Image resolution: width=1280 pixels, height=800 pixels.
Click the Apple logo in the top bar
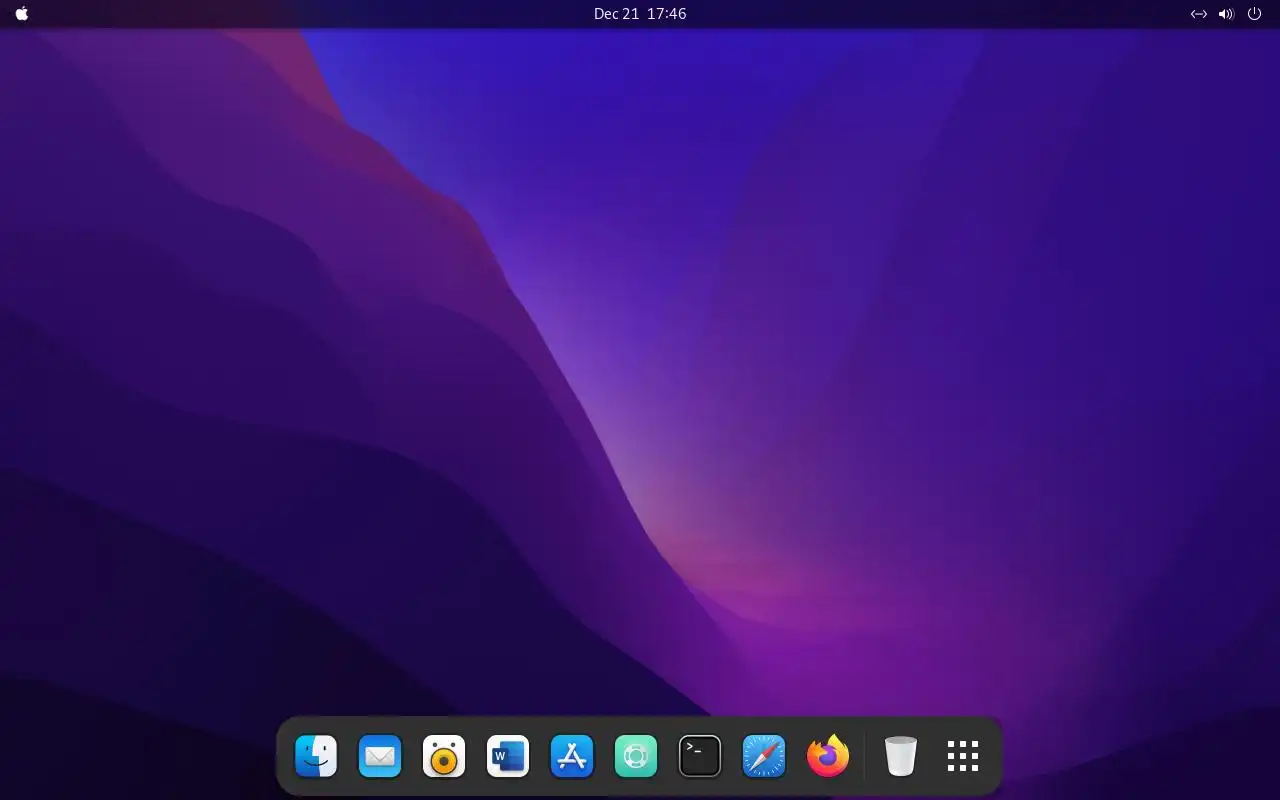click(x=22, y=14)
